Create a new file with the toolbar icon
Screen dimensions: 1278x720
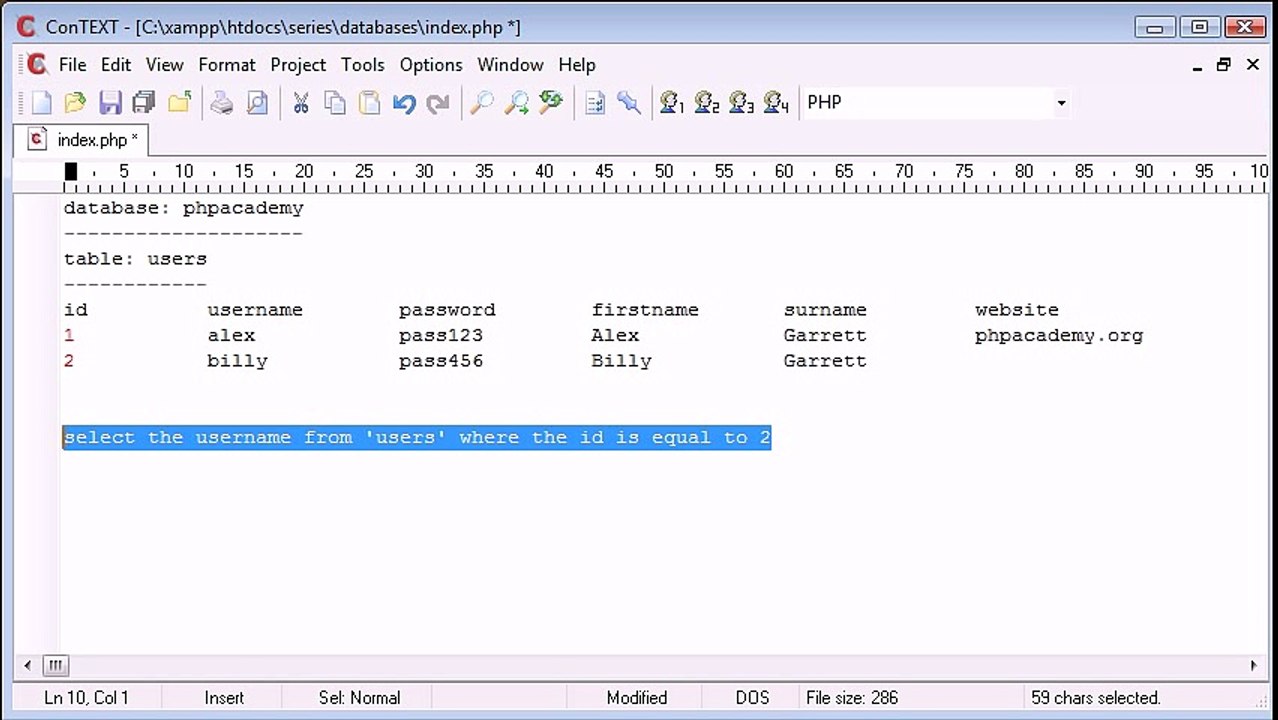pos(41,102)
